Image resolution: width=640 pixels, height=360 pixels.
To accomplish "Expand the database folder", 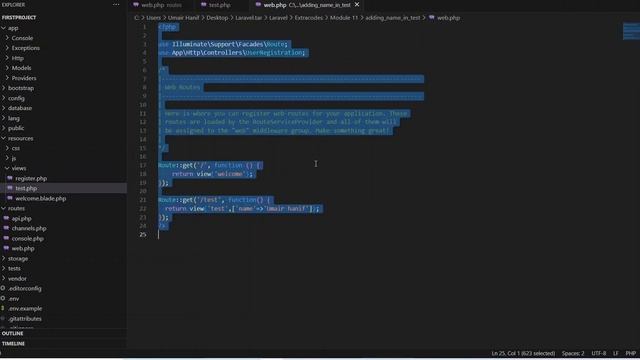I will pos(20,108).
